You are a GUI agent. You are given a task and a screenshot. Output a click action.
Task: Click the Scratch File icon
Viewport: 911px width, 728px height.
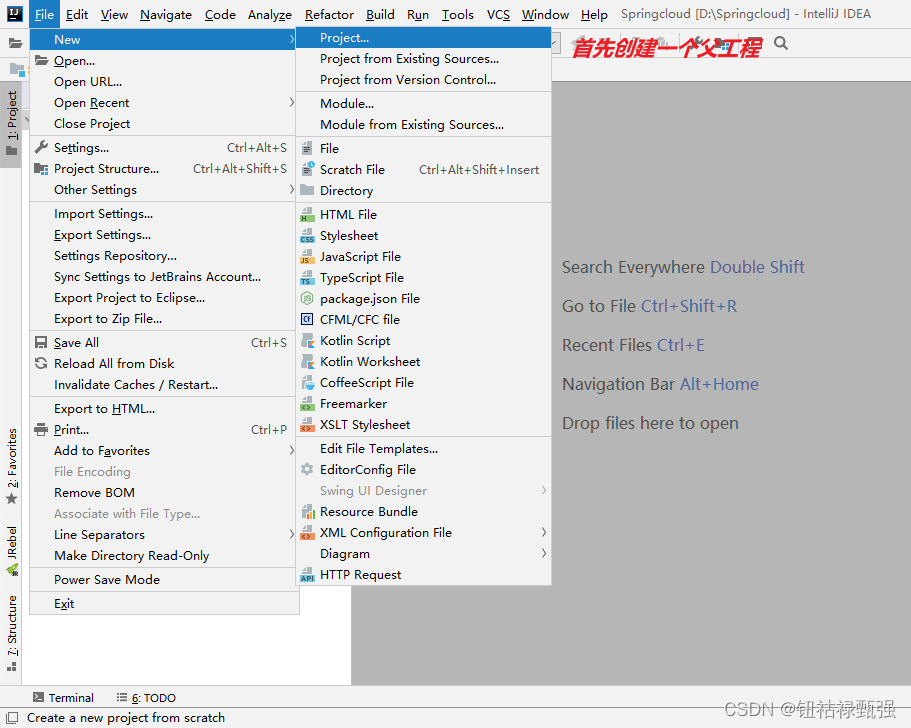pyautogui.click(x=307, y=169)
